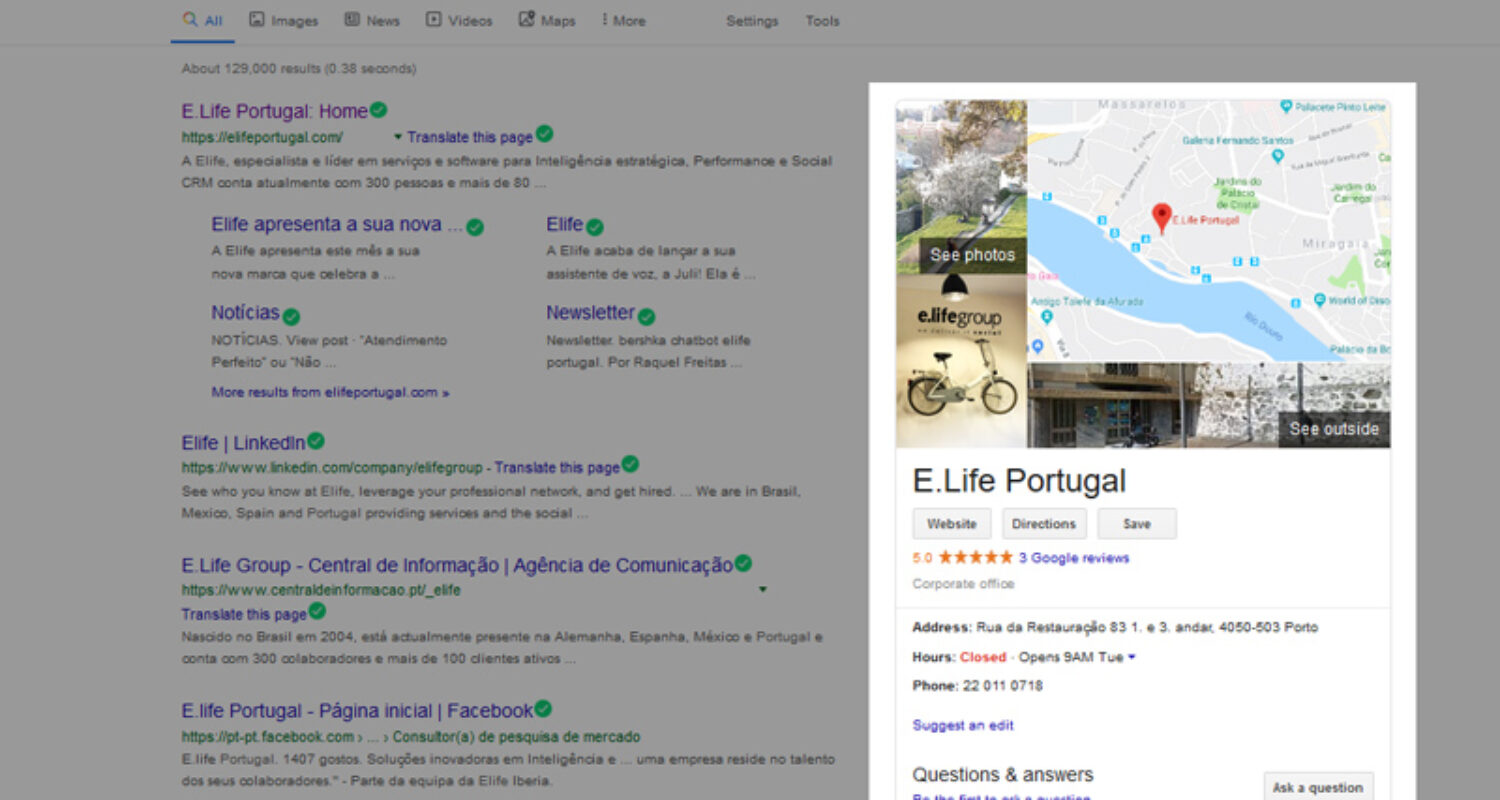Open E.life Portugal Facebook page result
Viewport: 1500px width, 800px height.
click(357, 711)
